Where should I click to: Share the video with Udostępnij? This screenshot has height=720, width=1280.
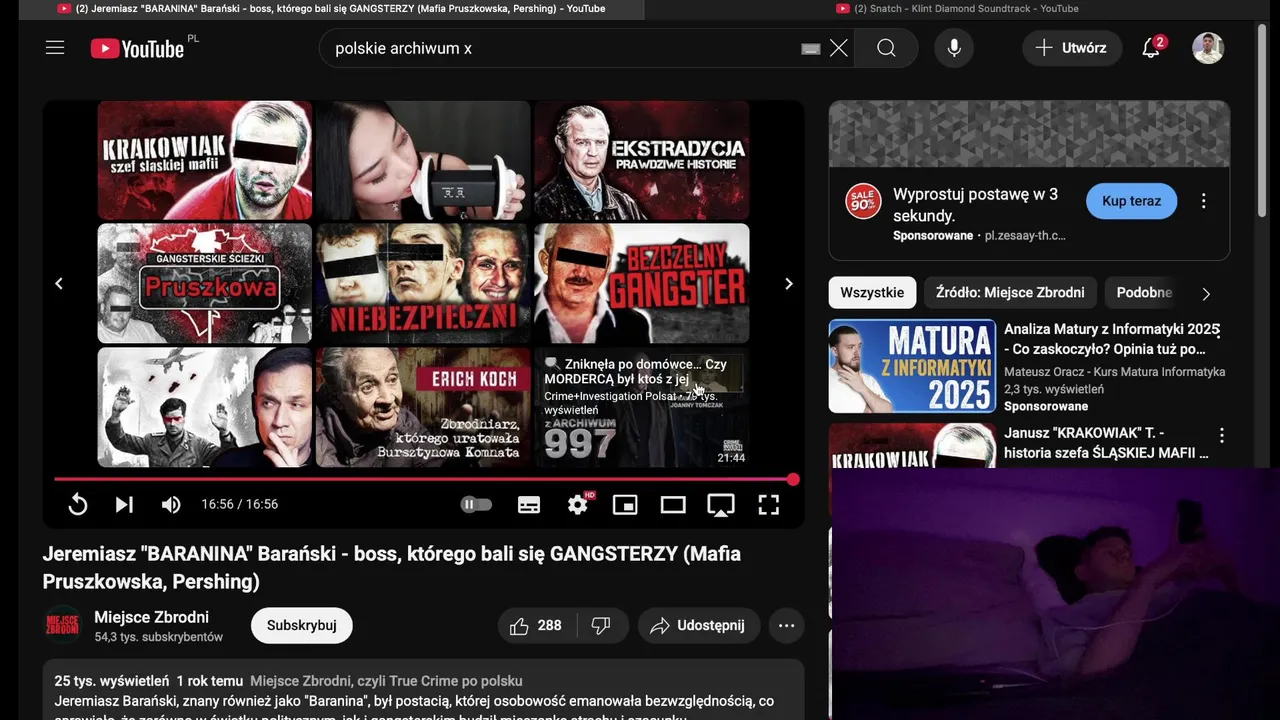coord(698,626)
